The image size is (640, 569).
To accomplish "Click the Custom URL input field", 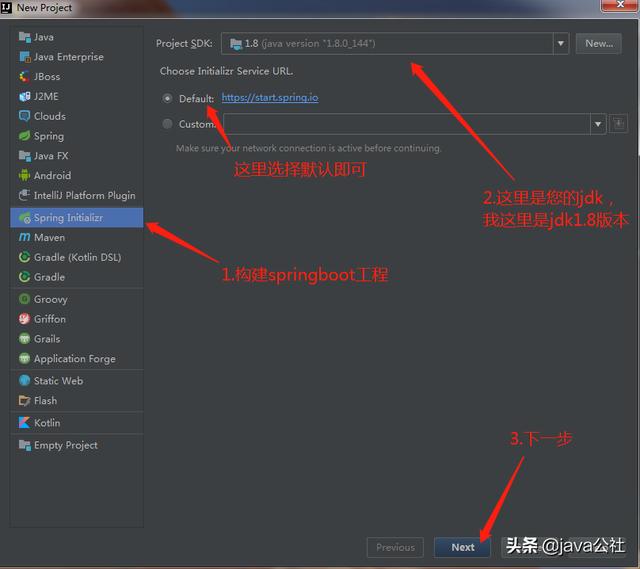I will point(407,124).
